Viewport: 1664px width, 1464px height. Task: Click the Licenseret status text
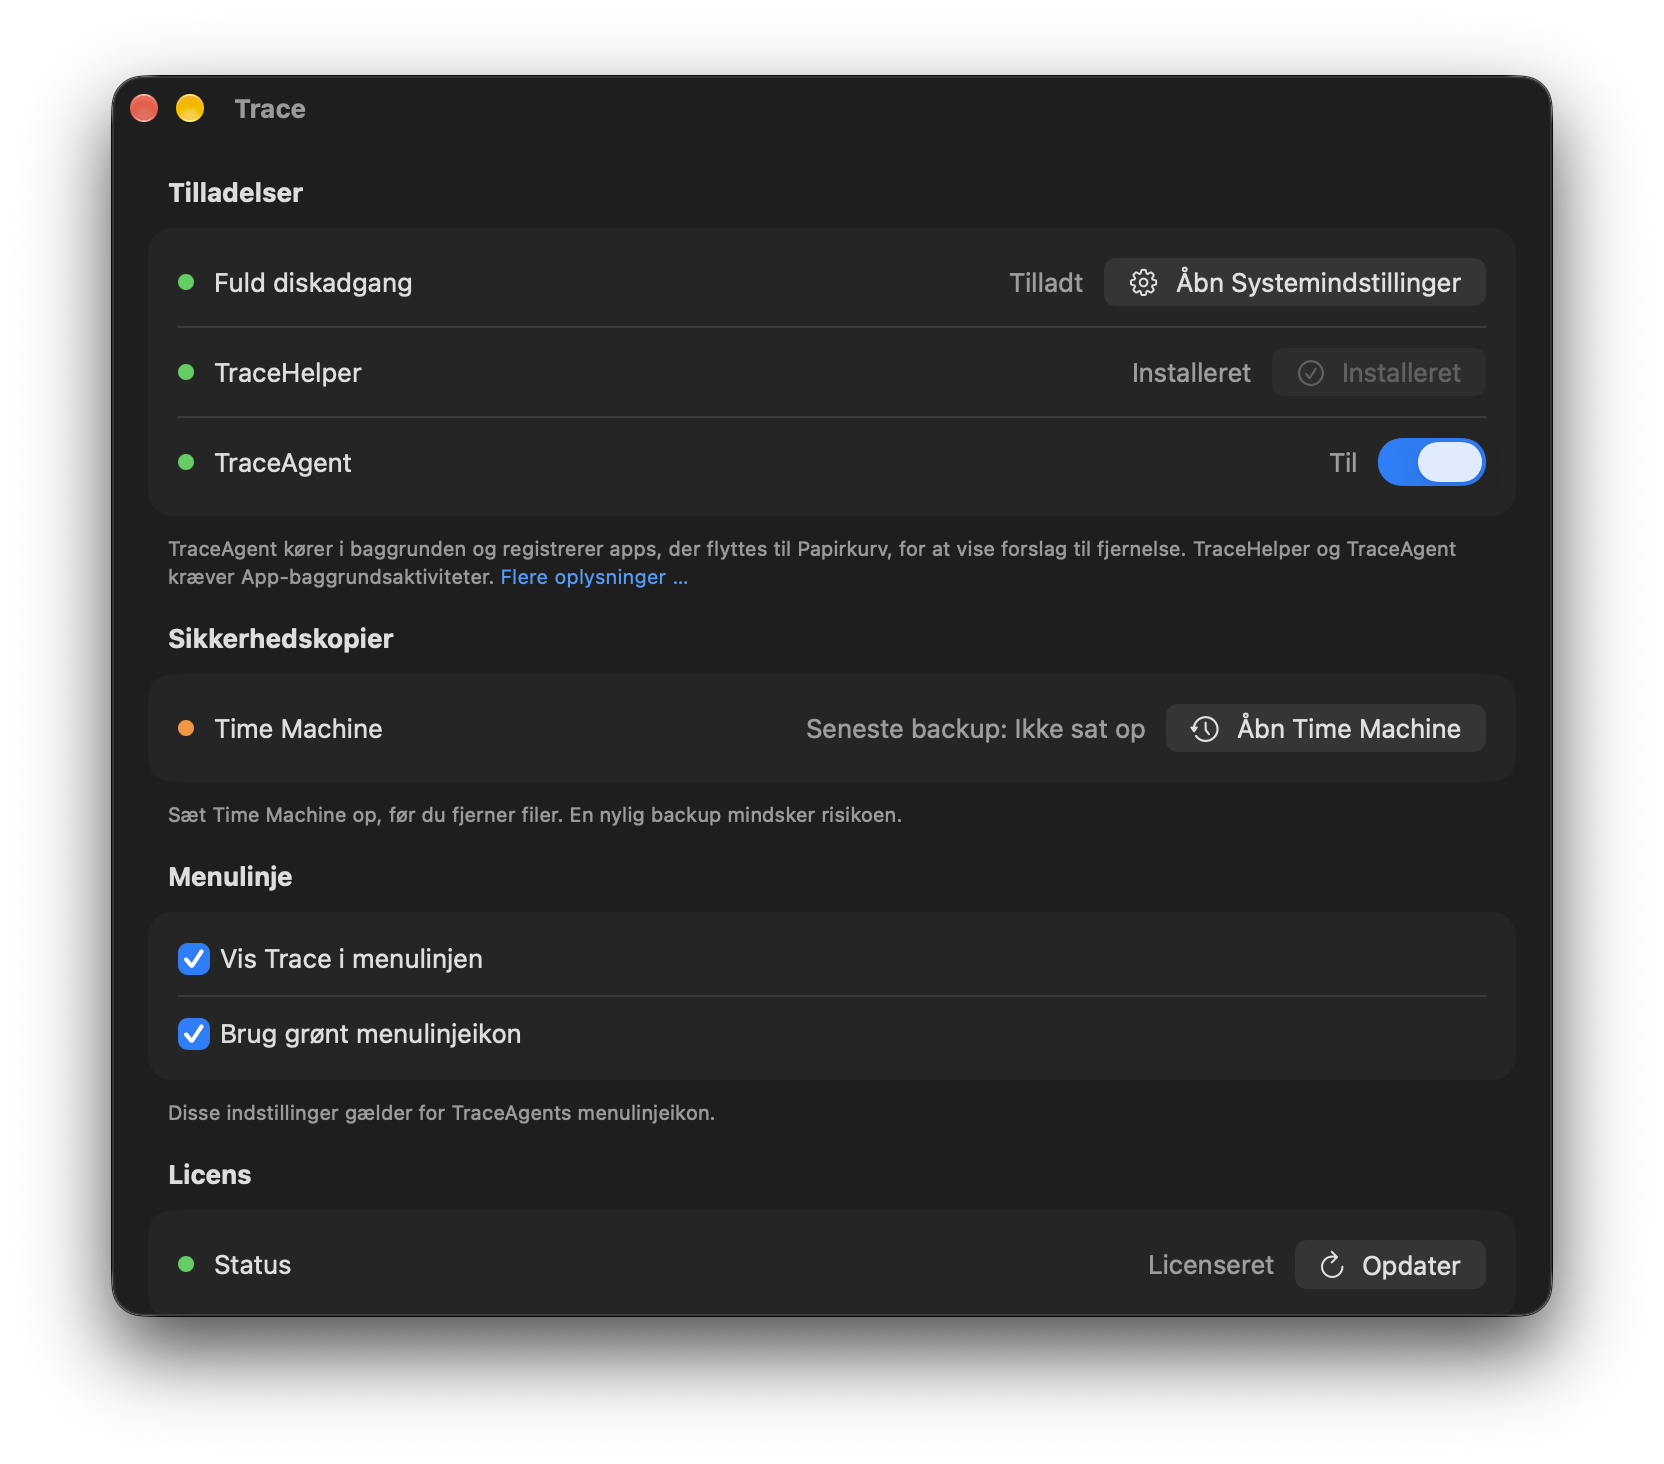pos(1210,1265)
